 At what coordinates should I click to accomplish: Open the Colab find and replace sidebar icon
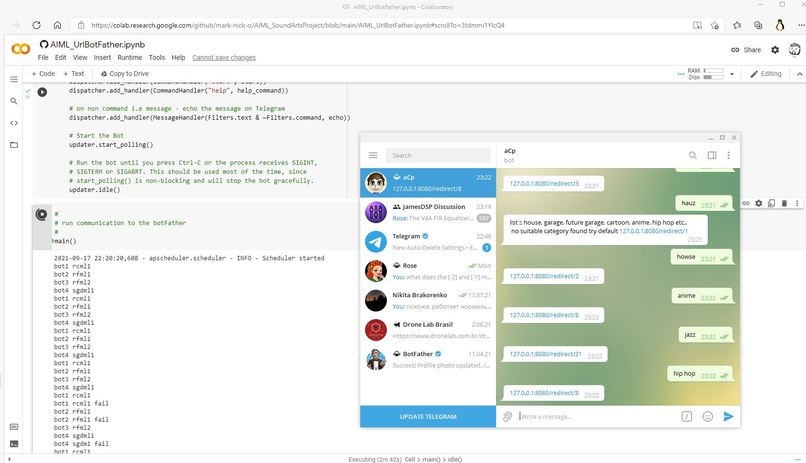[x=14, y=101]
